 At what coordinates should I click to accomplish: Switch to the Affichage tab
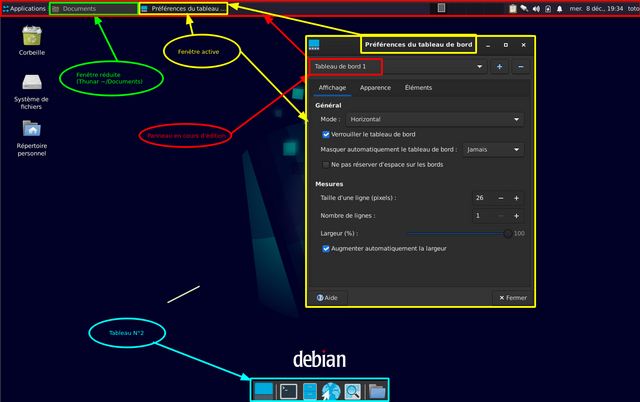(x=332, y=88)
